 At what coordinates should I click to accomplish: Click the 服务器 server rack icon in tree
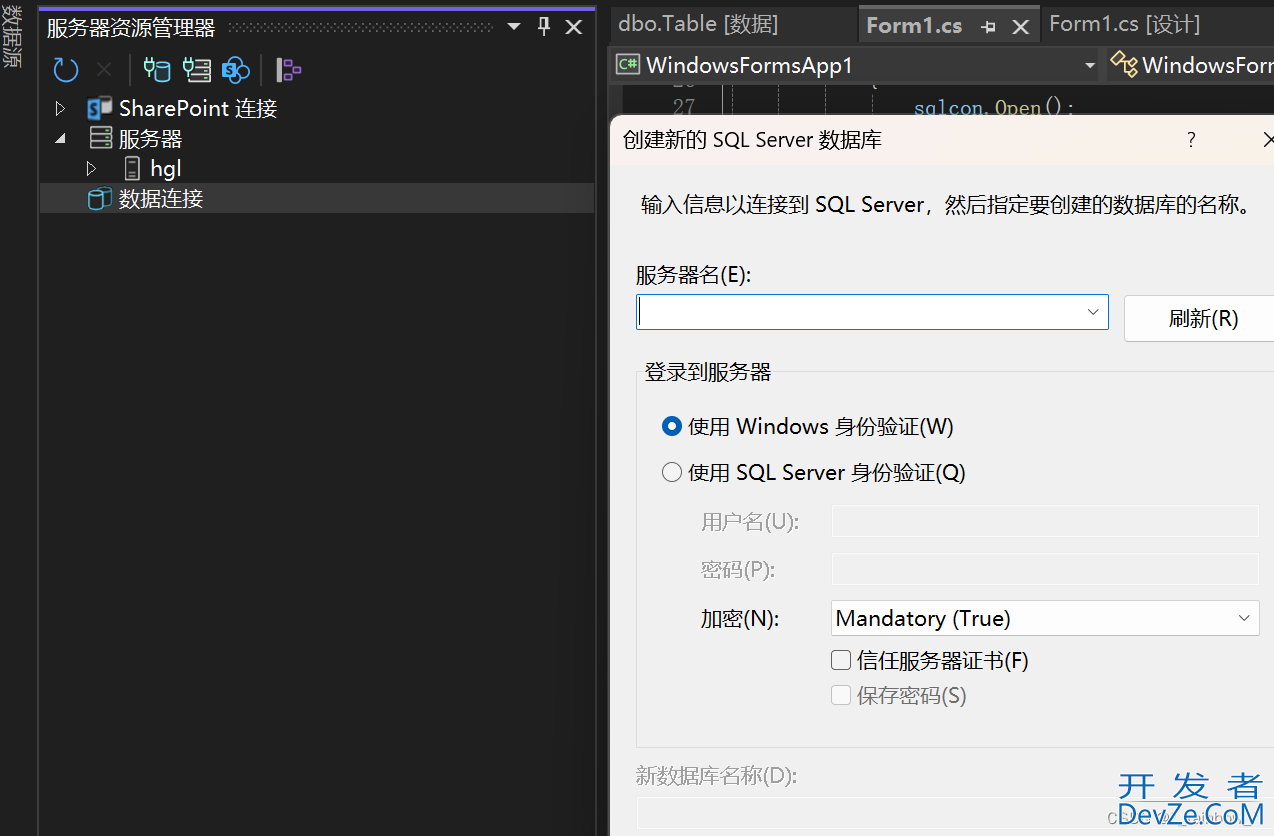tap(101, 138)
